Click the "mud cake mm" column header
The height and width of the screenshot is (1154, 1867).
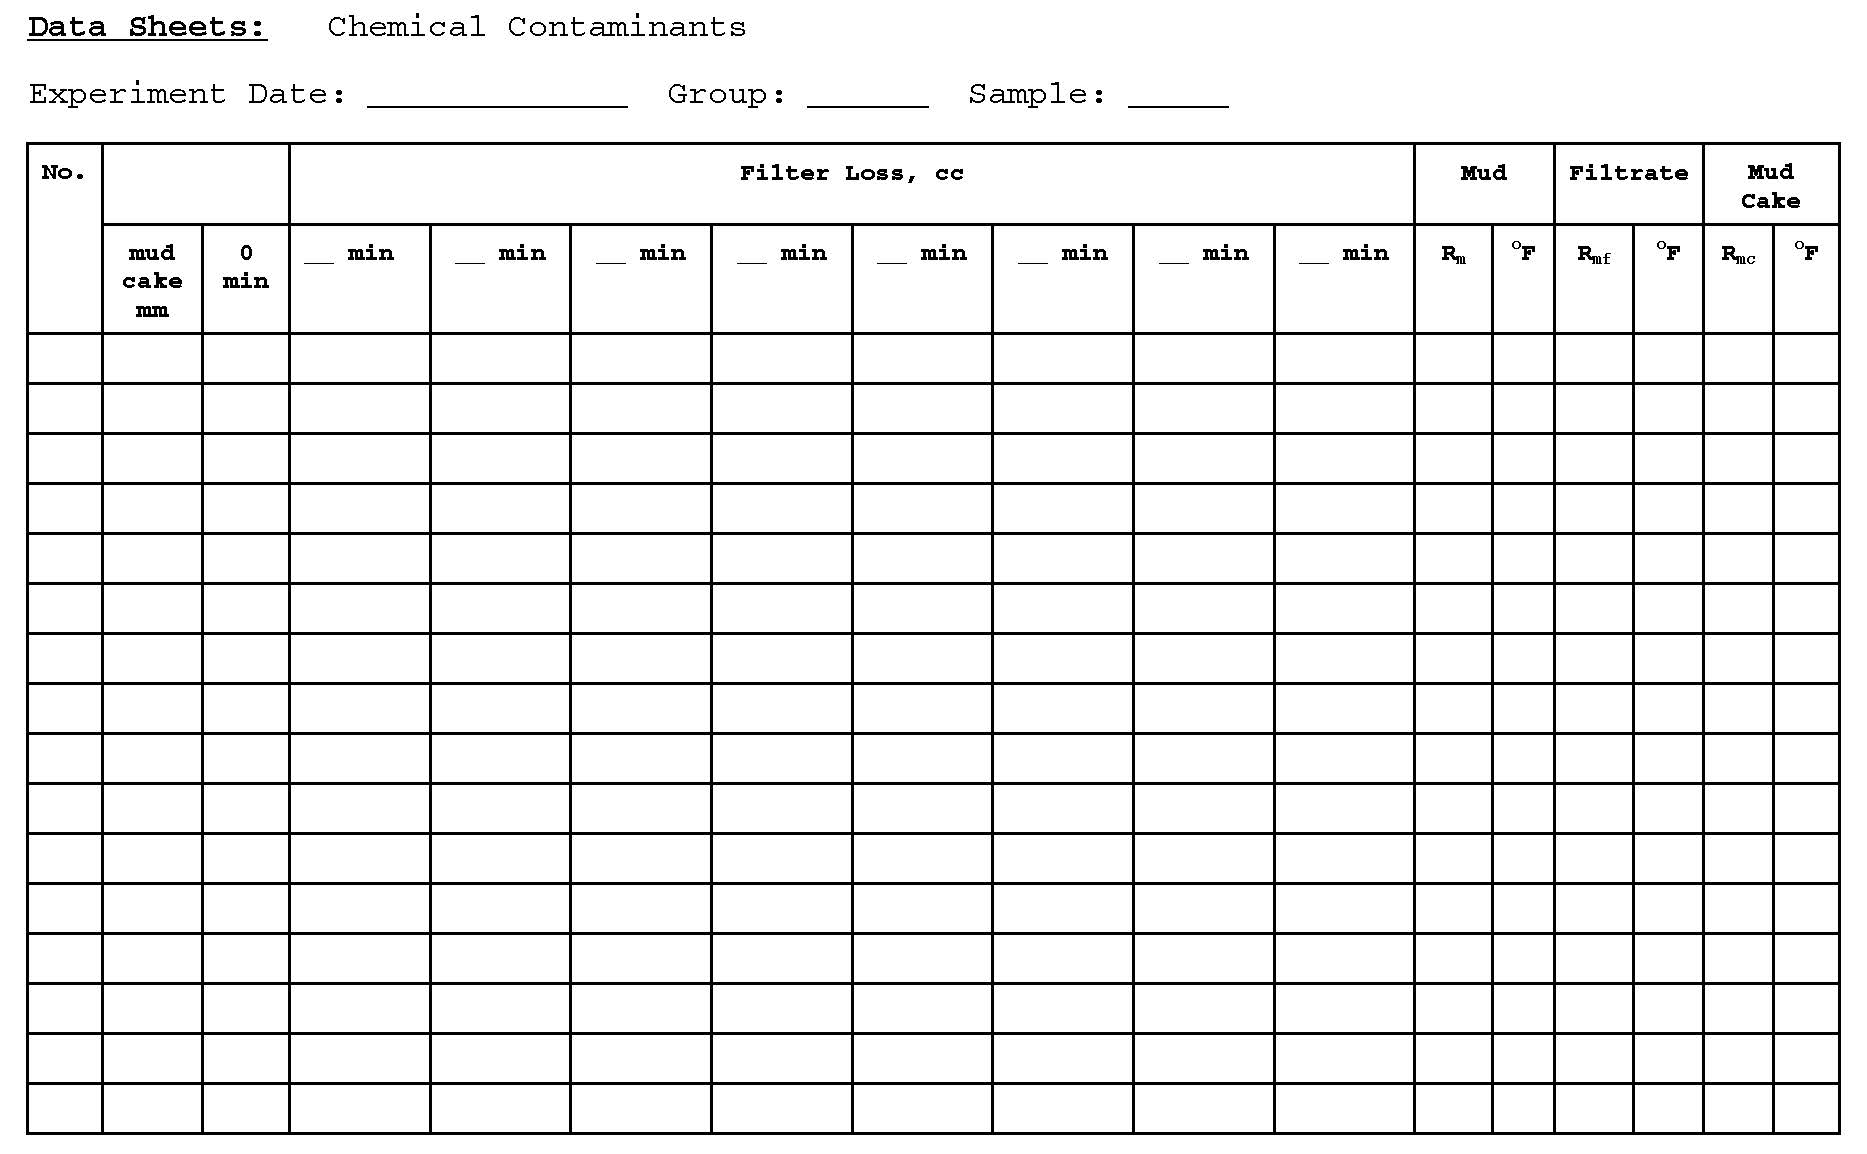152,281
